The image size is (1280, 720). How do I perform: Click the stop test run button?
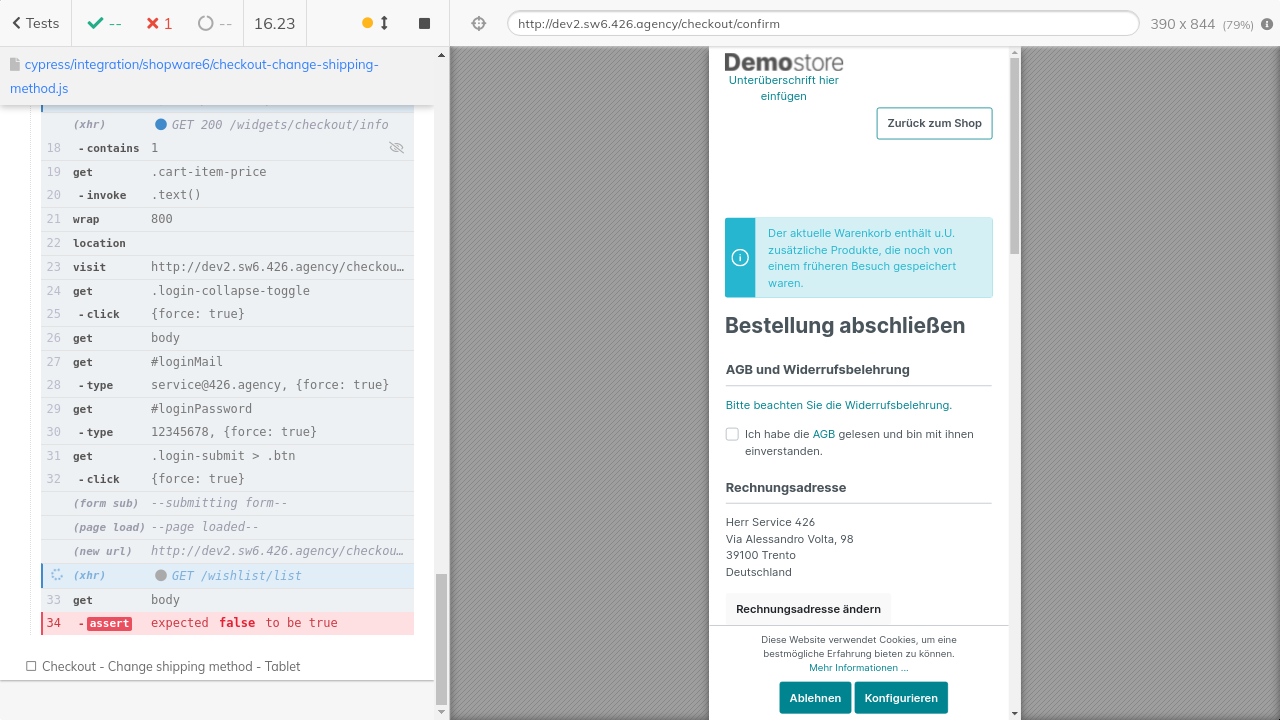click(424, 23)
